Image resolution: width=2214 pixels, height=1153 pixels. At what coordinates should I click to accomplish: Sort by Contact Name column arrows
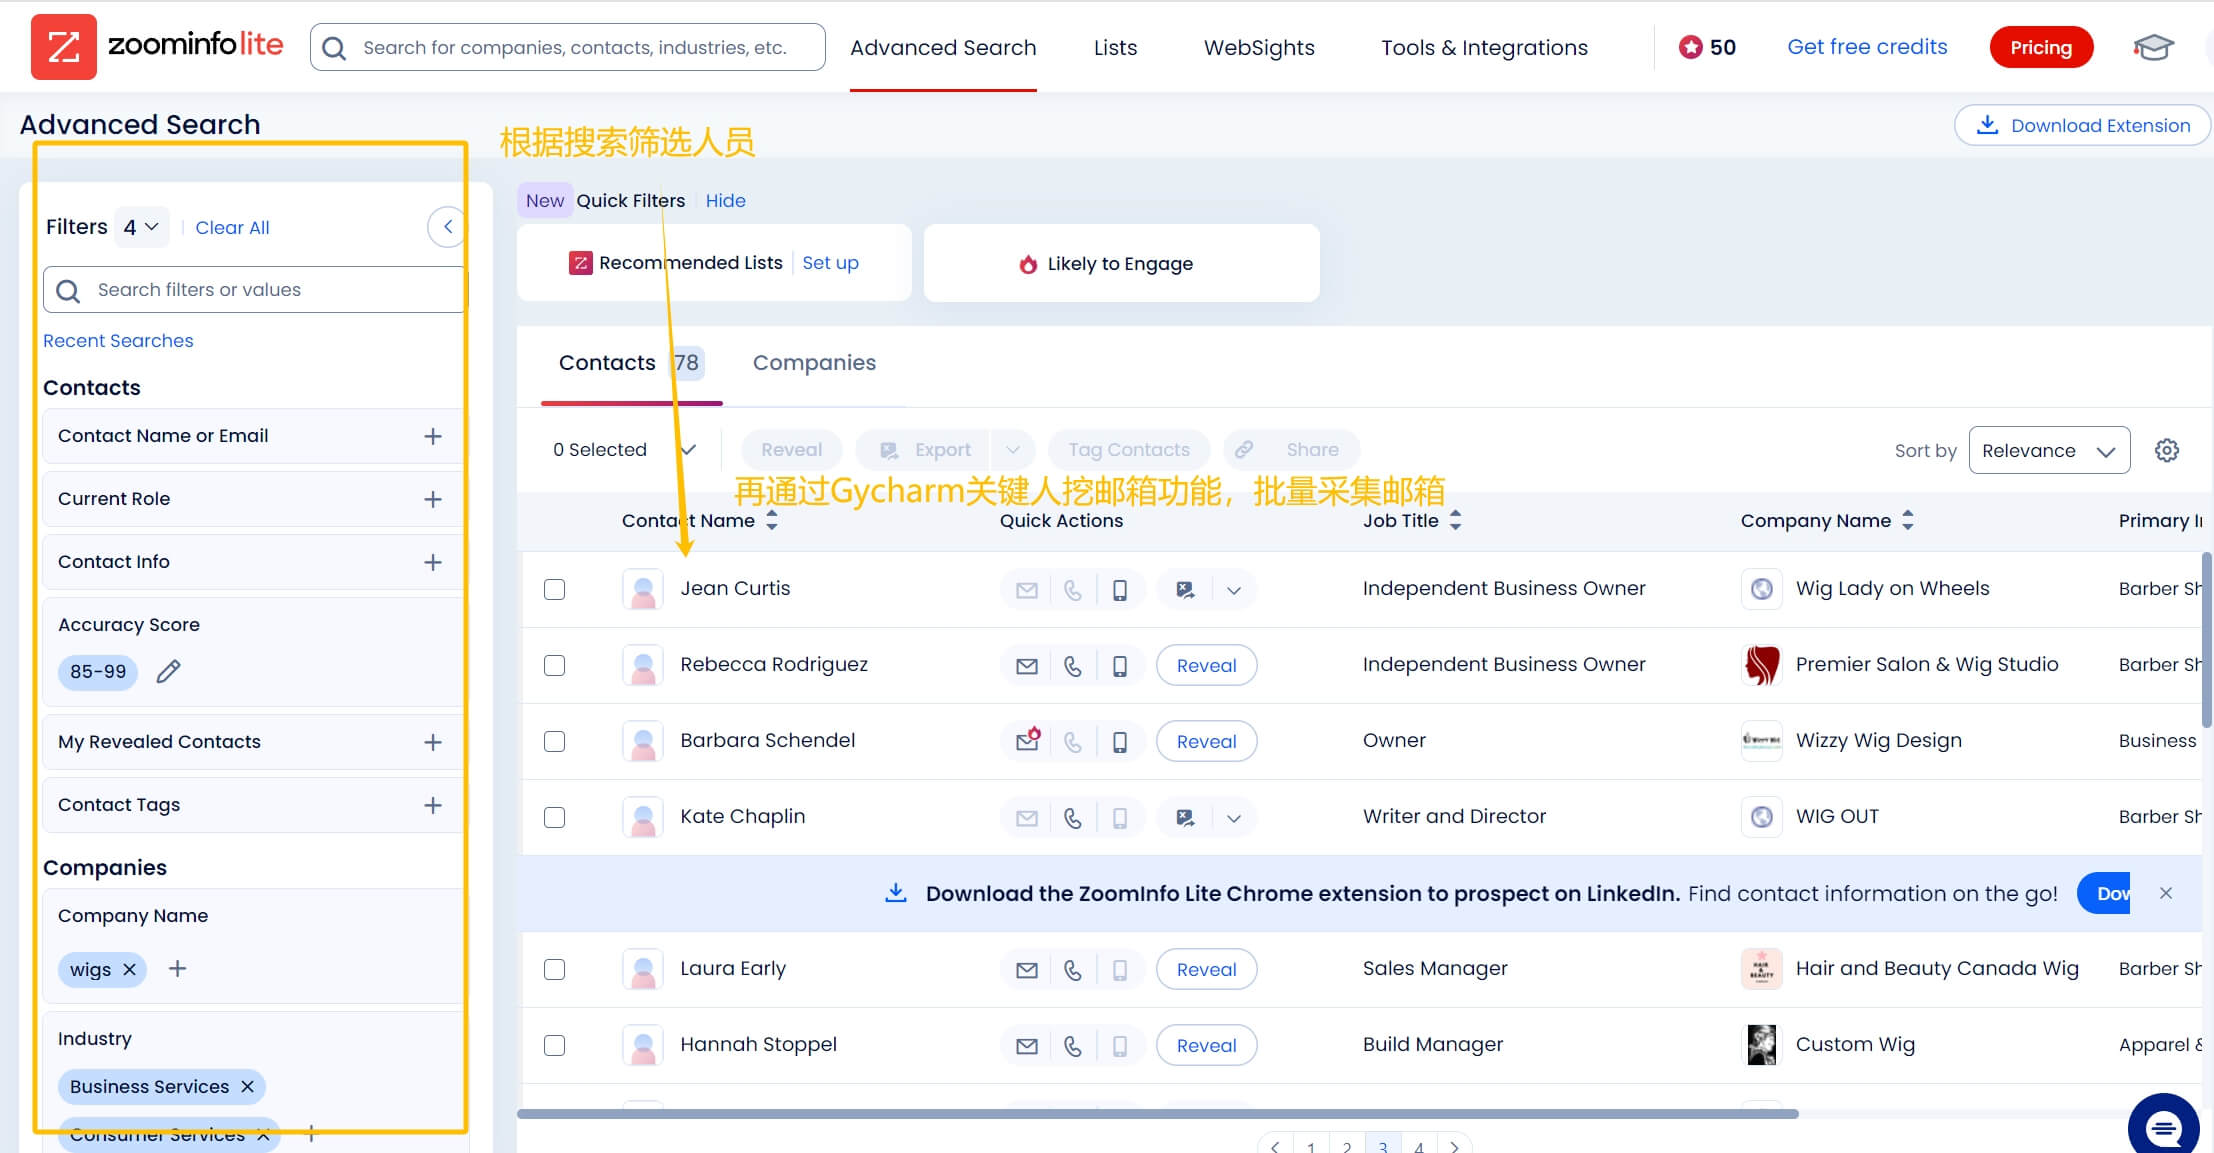771,520
